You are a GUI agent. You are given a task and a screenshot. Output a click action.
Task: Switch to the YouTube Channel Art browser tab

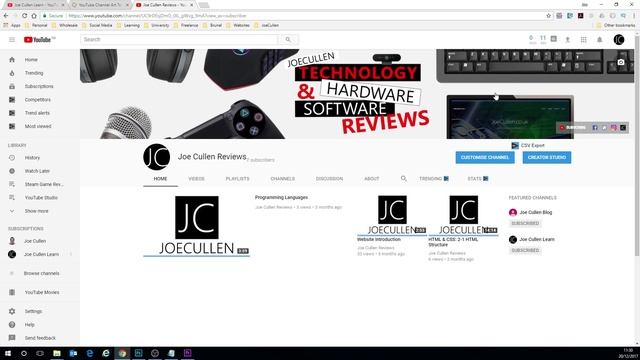click(99, 5)
